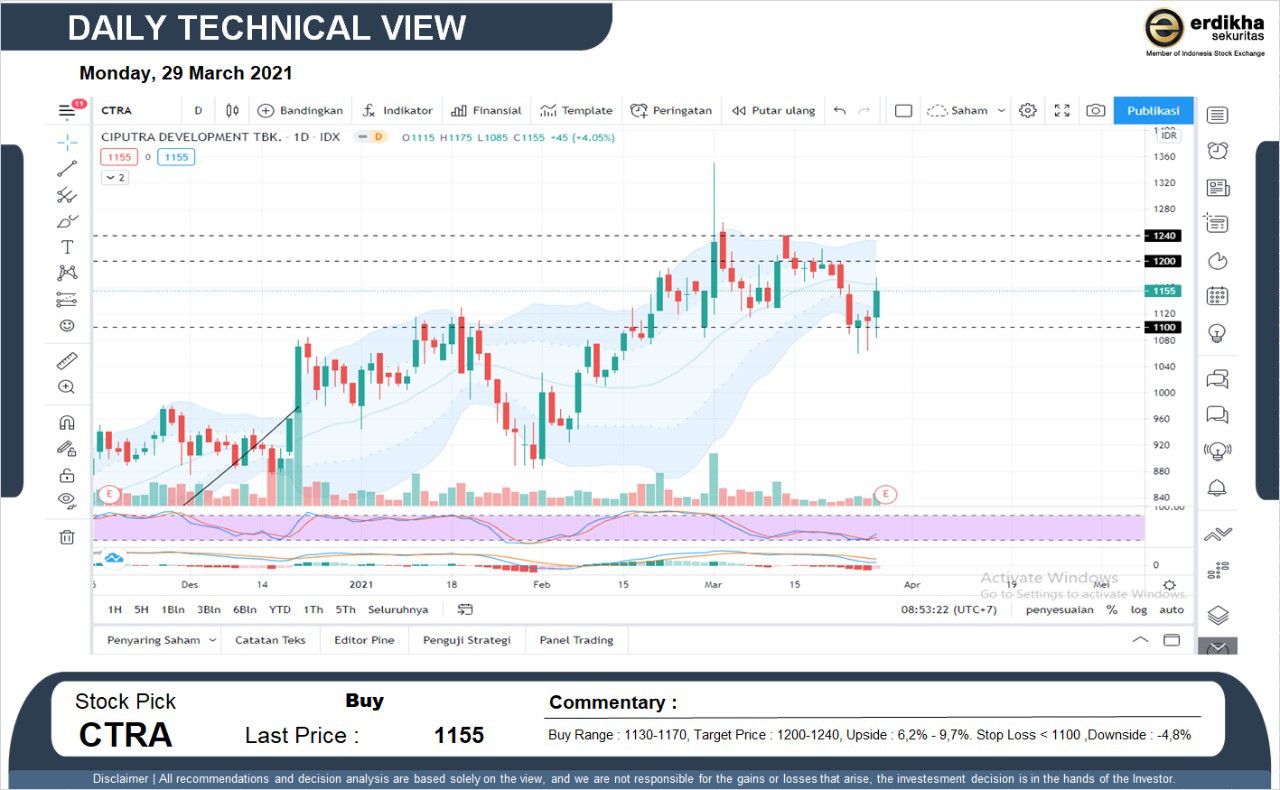Viewport: 1280px width, 790px height.
Task: Open the alarm clock alerts panel
Action: click(1217, 151)
